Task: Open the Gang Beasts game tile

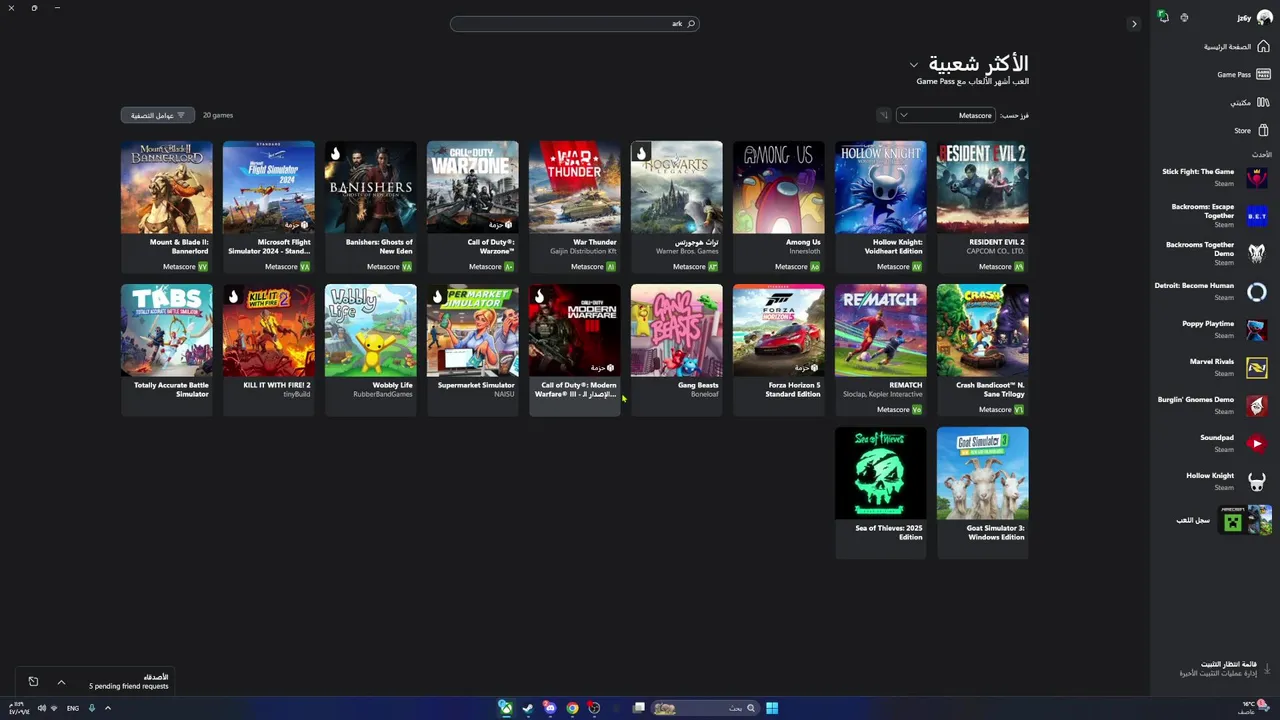Action: point(676,349)
